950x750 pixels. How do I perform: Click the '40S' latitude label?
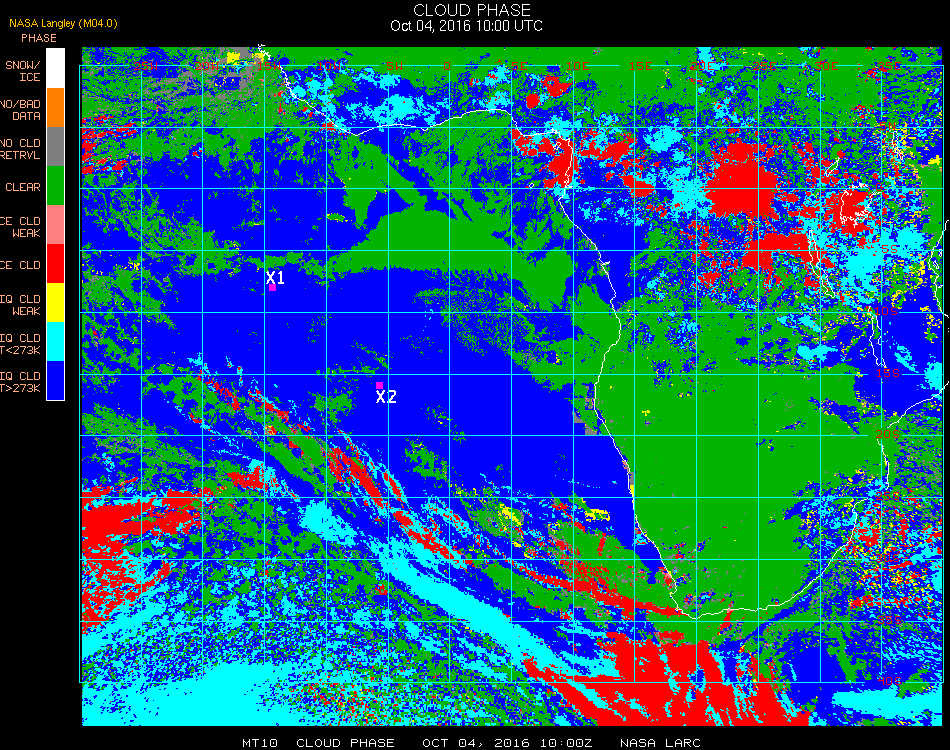890,681
